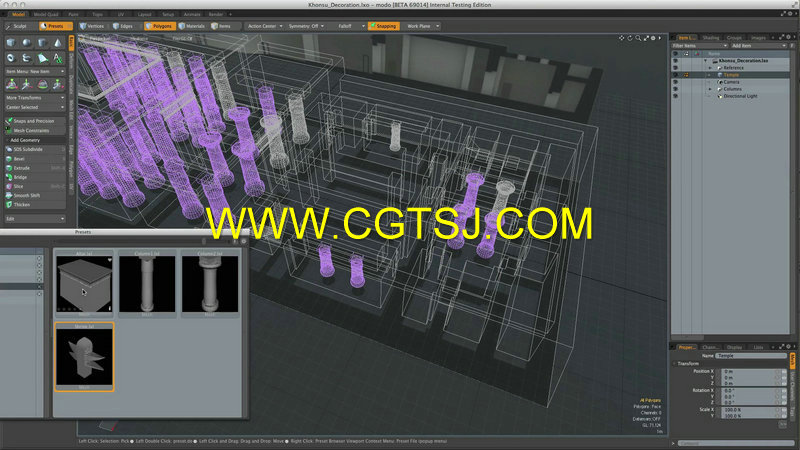Toggle visibility eye for Columns item
Image resolution: width=800 pixels, height=450 pixels.
point(676,89)
